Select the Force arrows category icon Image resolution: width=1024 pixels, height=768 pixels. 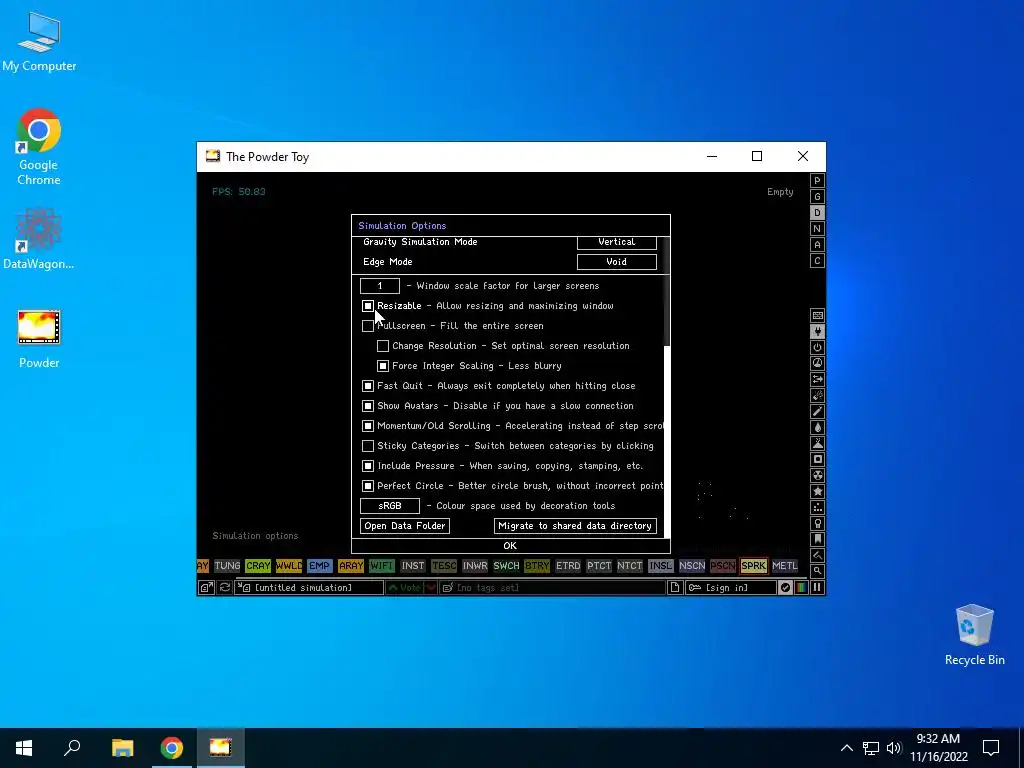coord(817,379)
